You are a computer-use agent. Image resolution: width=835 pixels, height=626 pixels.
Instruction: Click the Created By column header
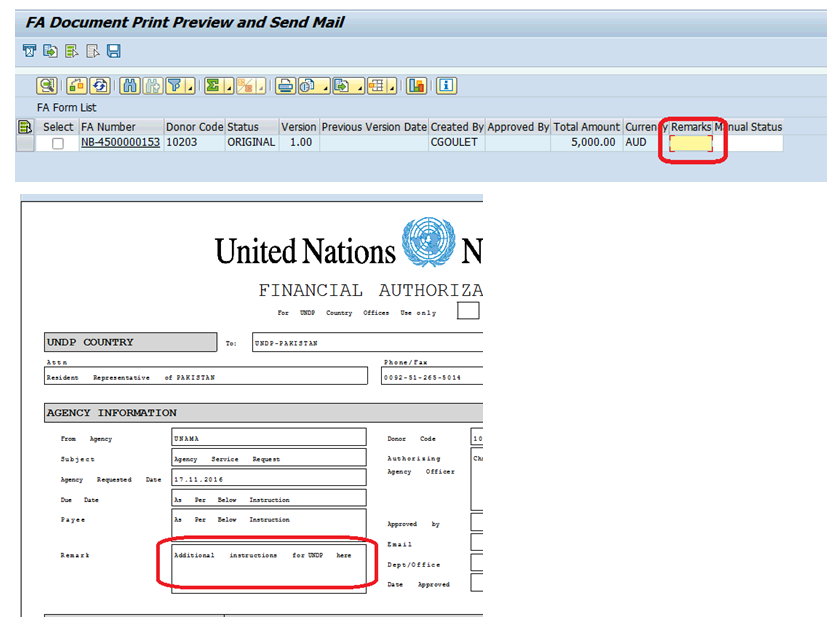(x=457, y=127)
